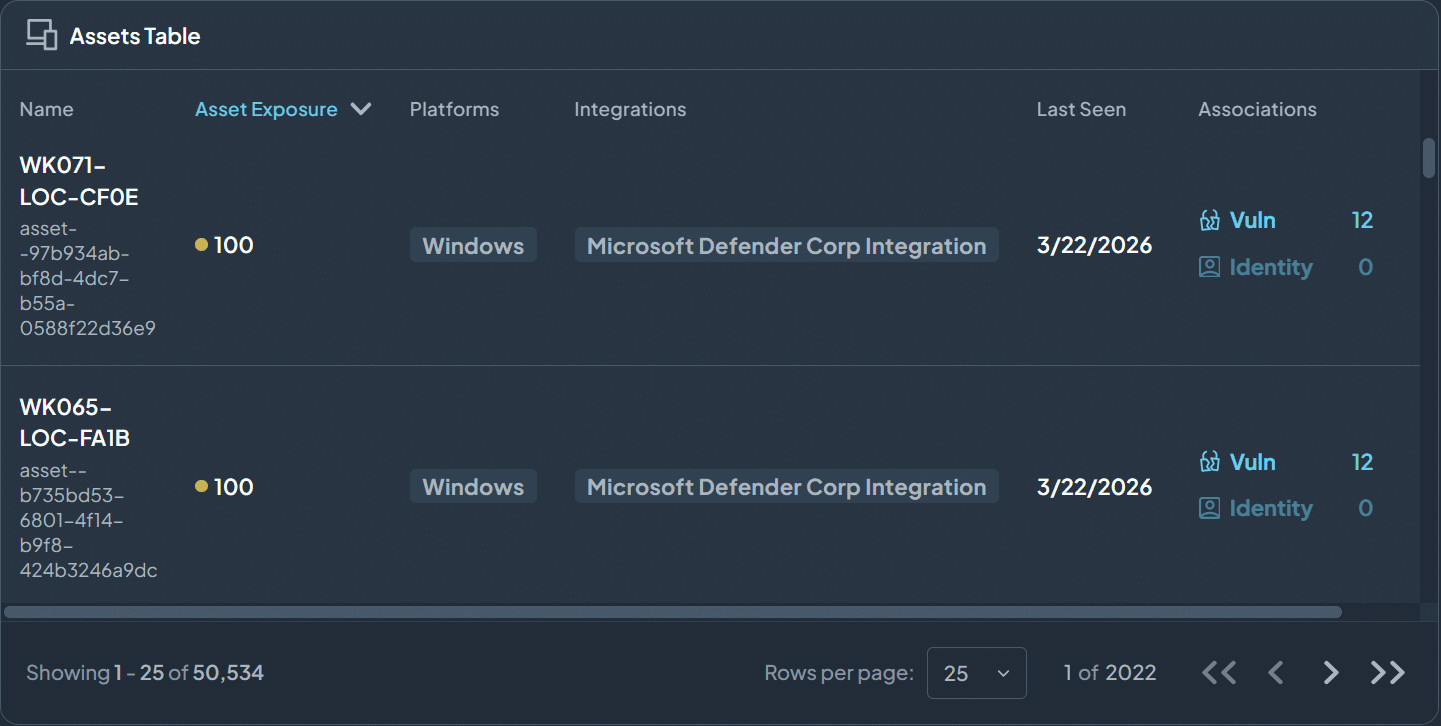Click the vertical scrollbar on the right

click(1429, 158)
